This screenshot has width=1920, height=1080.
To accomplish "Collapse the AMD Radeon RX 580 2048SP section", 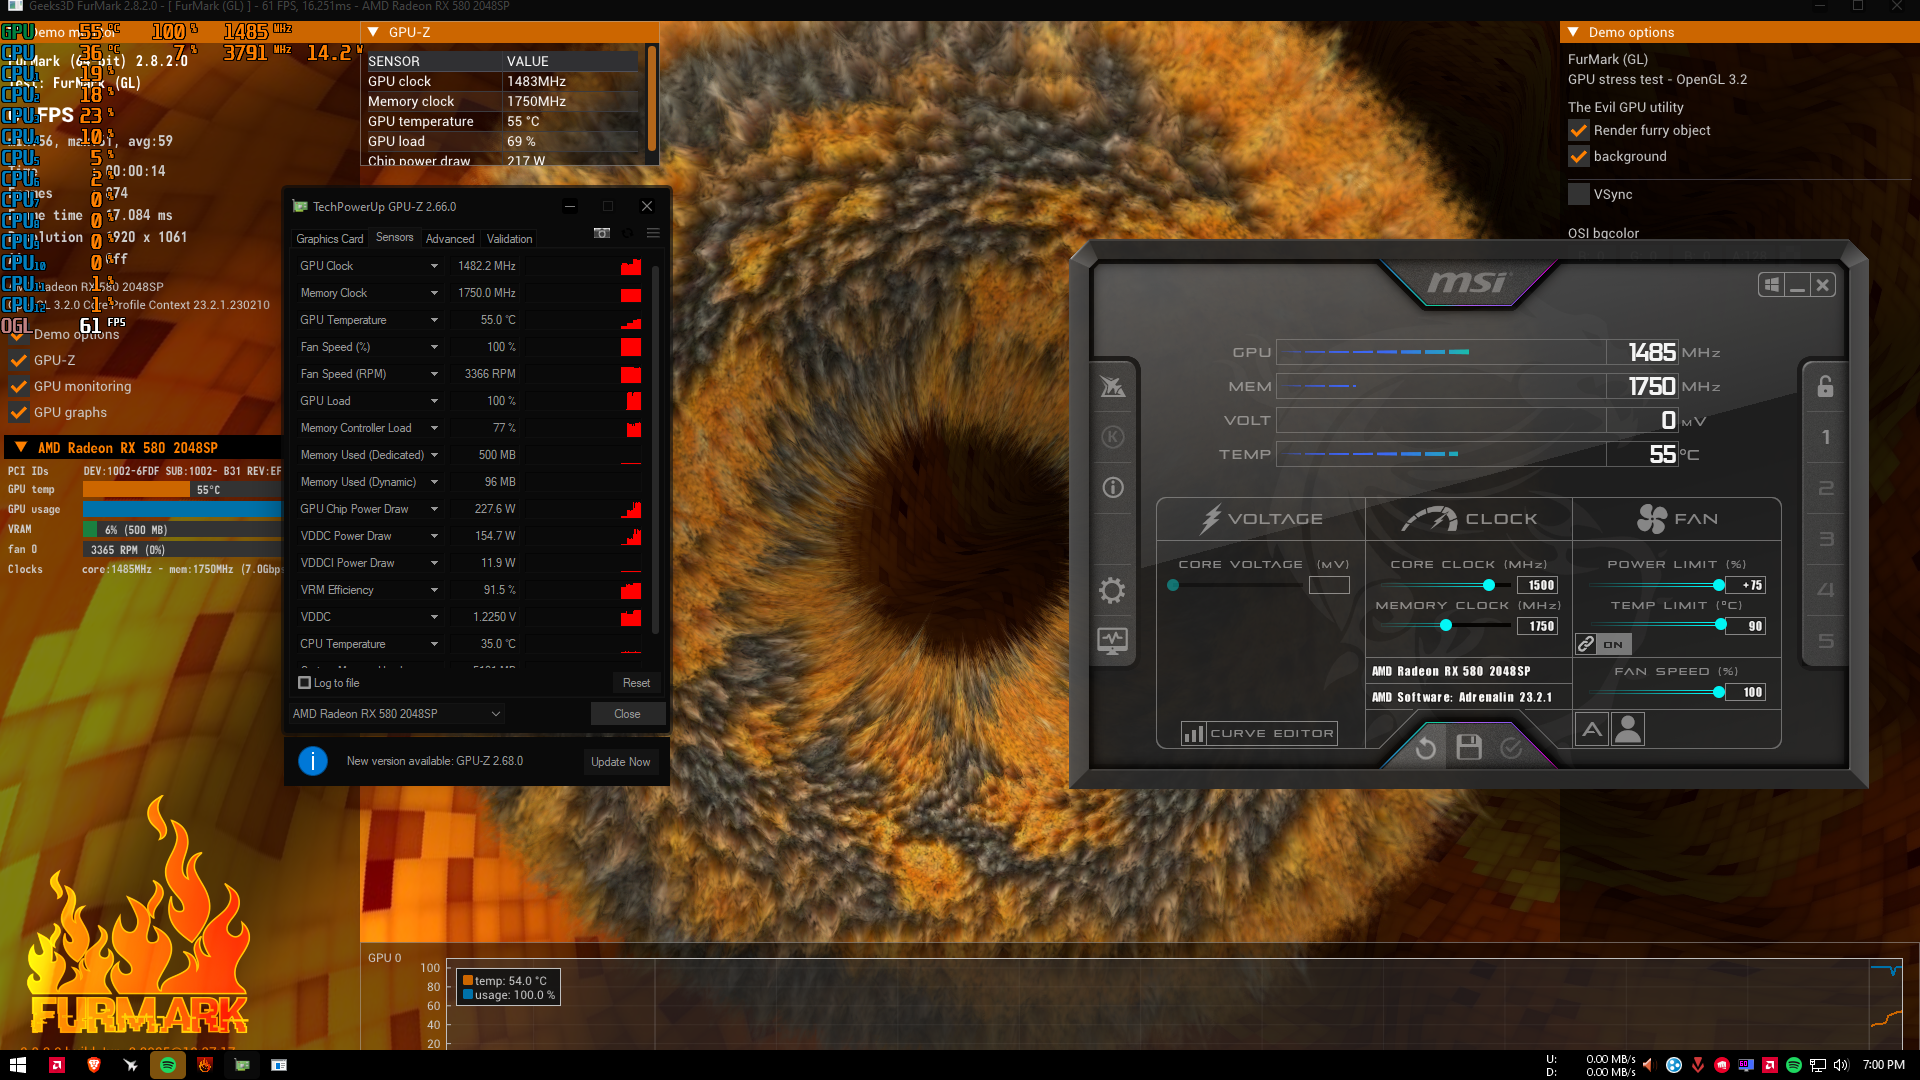I will point(21,448).
